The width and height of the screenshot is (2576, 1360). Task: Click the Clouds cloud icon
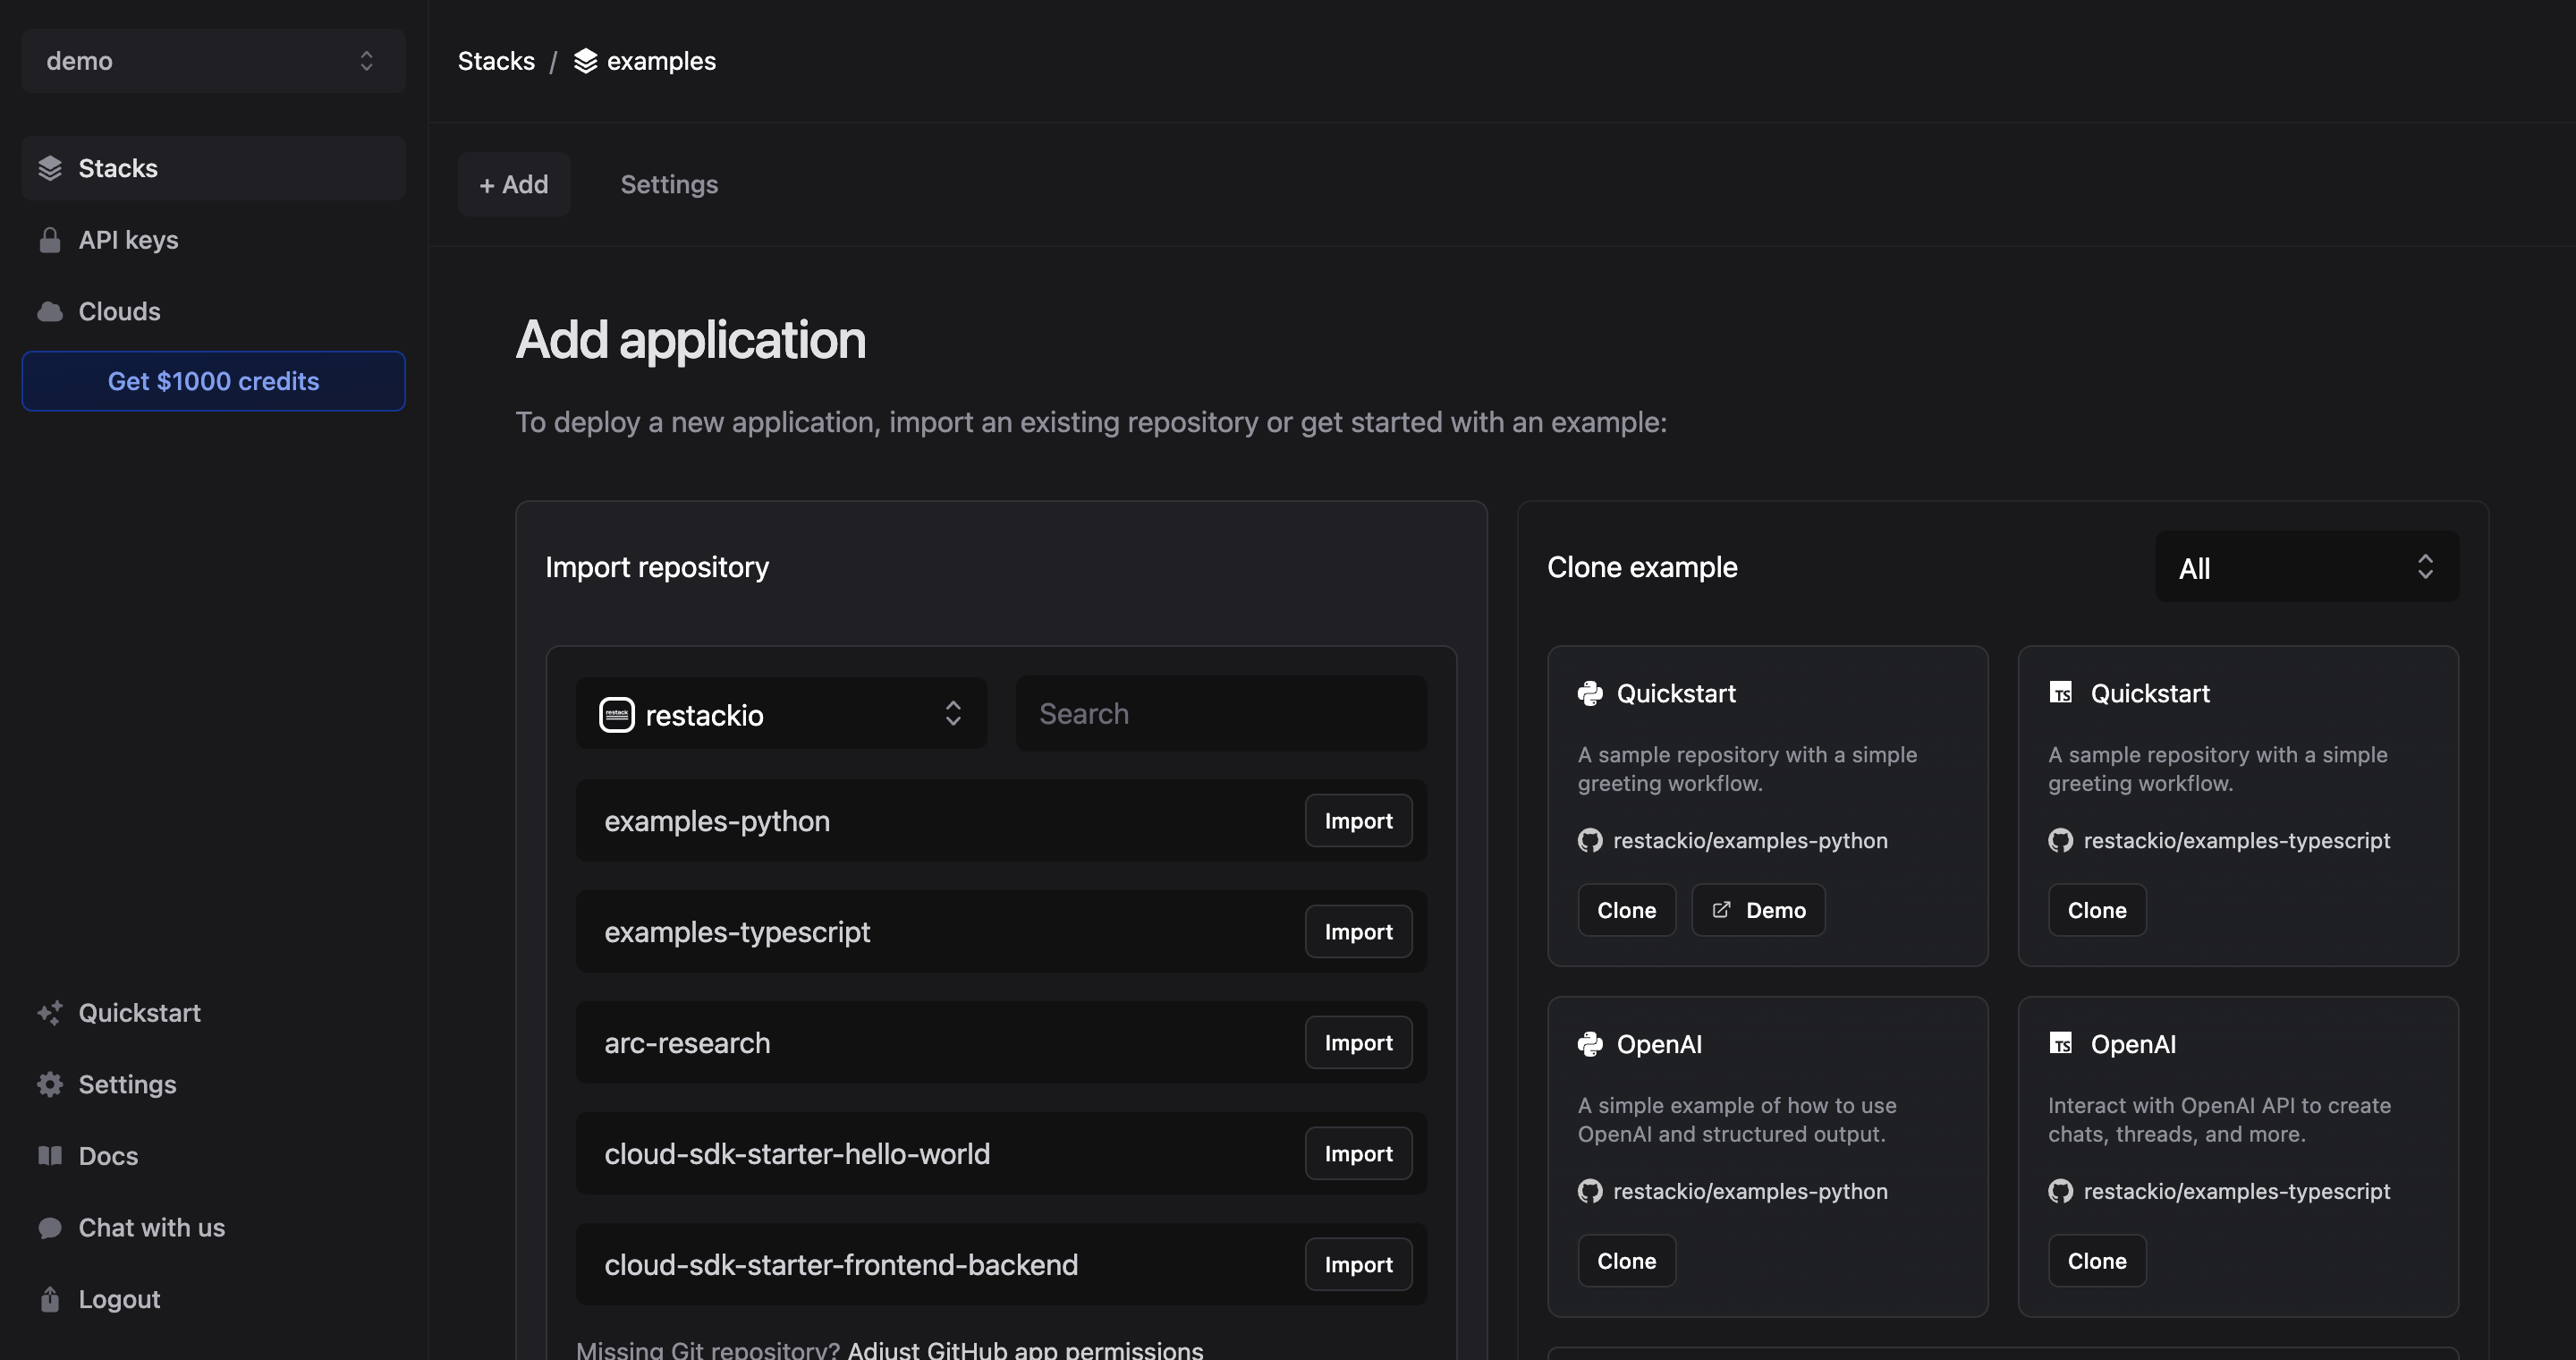coord(50,312)
